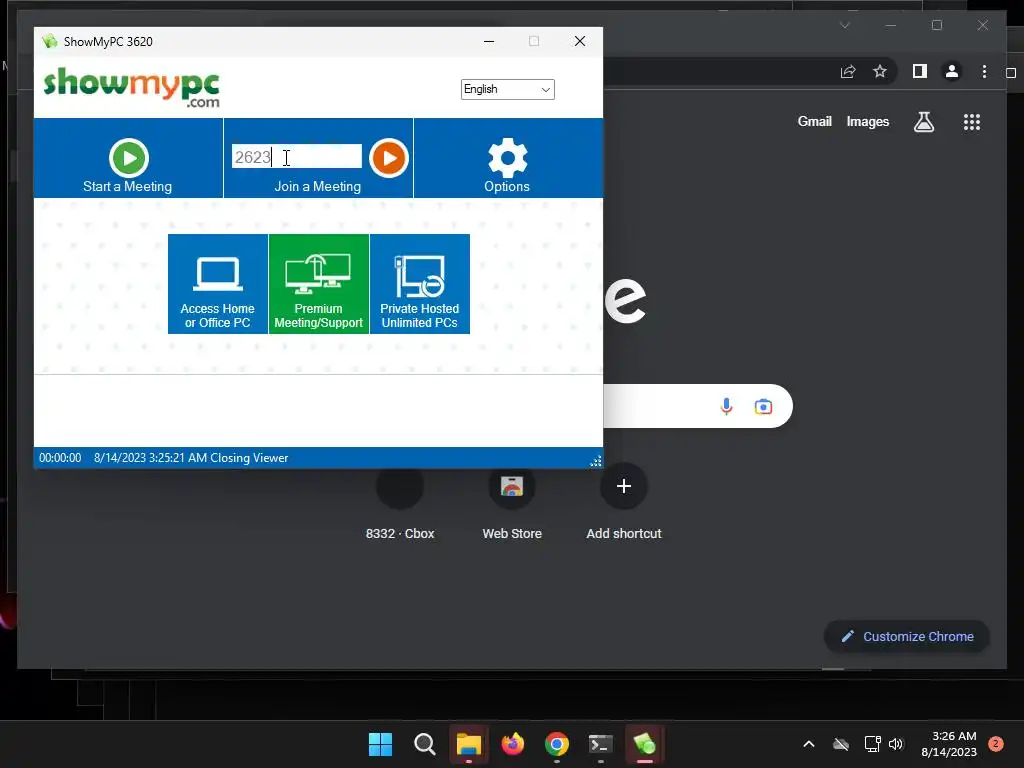Viewport: 1024px width, 768px height.
Task: Open the English language dropdown
Action: click(x=507, y=89)
